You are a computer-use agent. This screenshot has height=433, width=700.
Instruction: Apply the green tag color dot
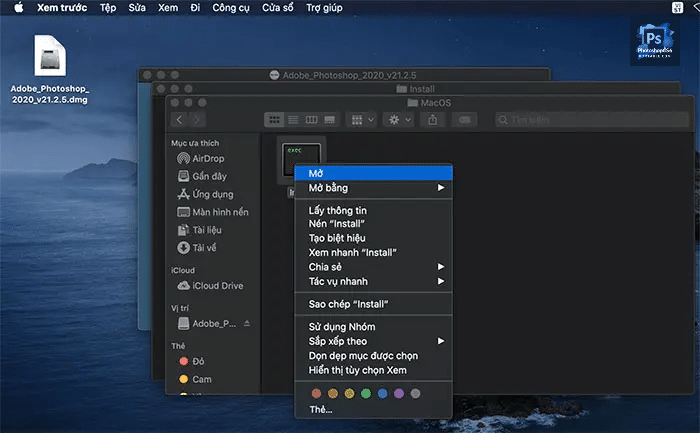point(367,394)
